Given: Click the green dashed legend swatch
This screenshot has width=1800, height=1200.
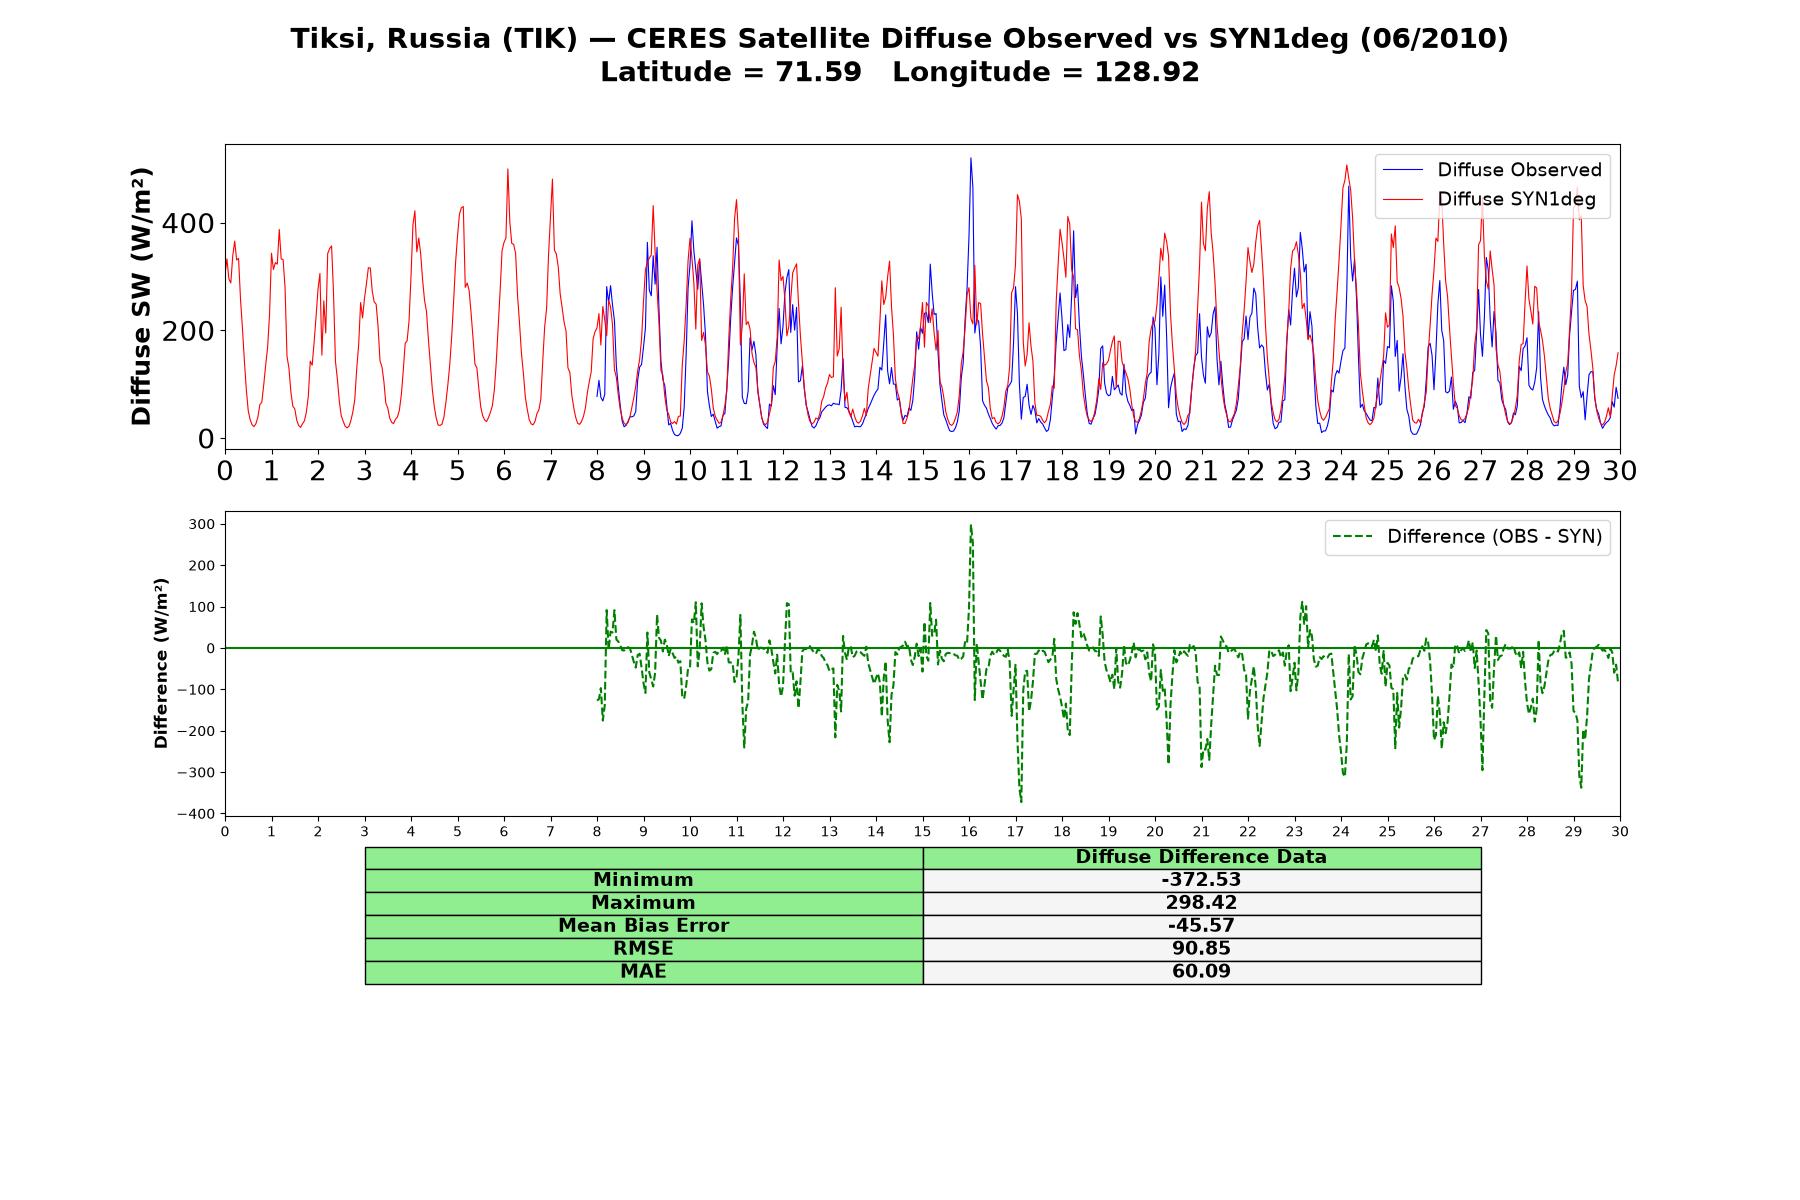Looking at the screenshot, I should click(1352, 537).
